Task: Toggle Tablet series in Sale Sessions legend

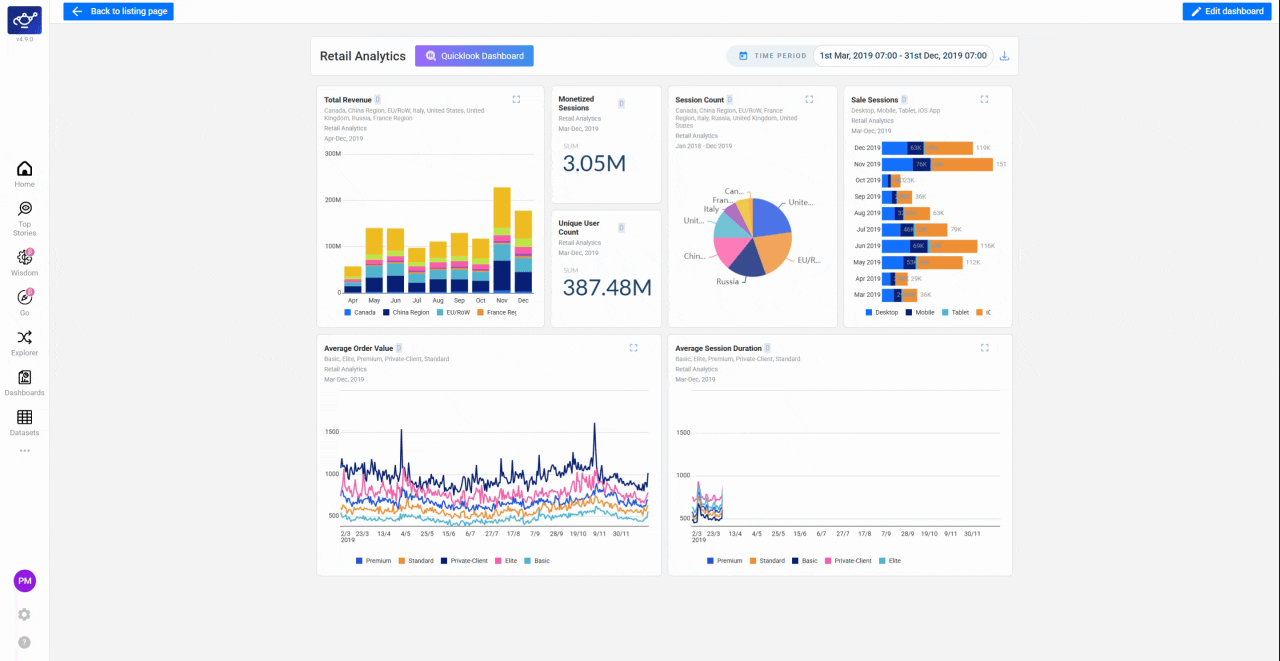Action: [x=955, y=313]
